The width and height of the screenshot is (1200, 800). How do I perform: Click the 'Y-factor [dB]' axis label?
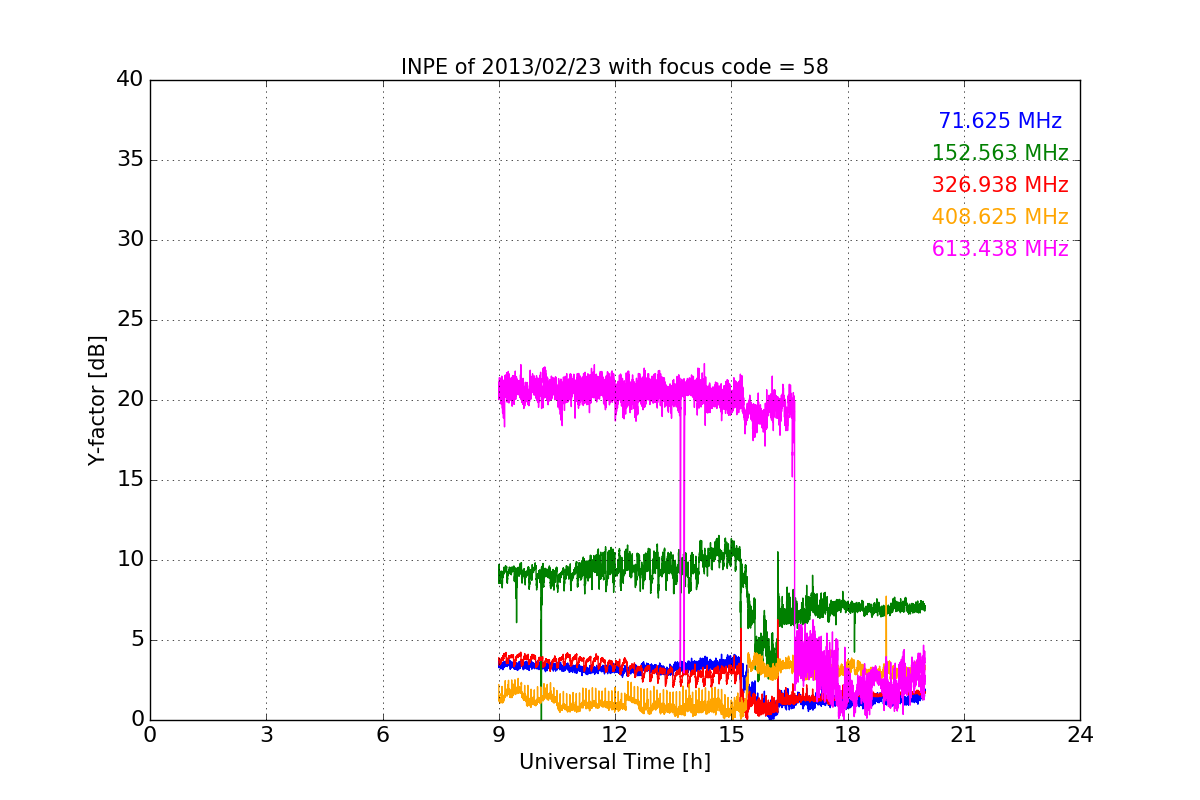click(x=97, y=400)
